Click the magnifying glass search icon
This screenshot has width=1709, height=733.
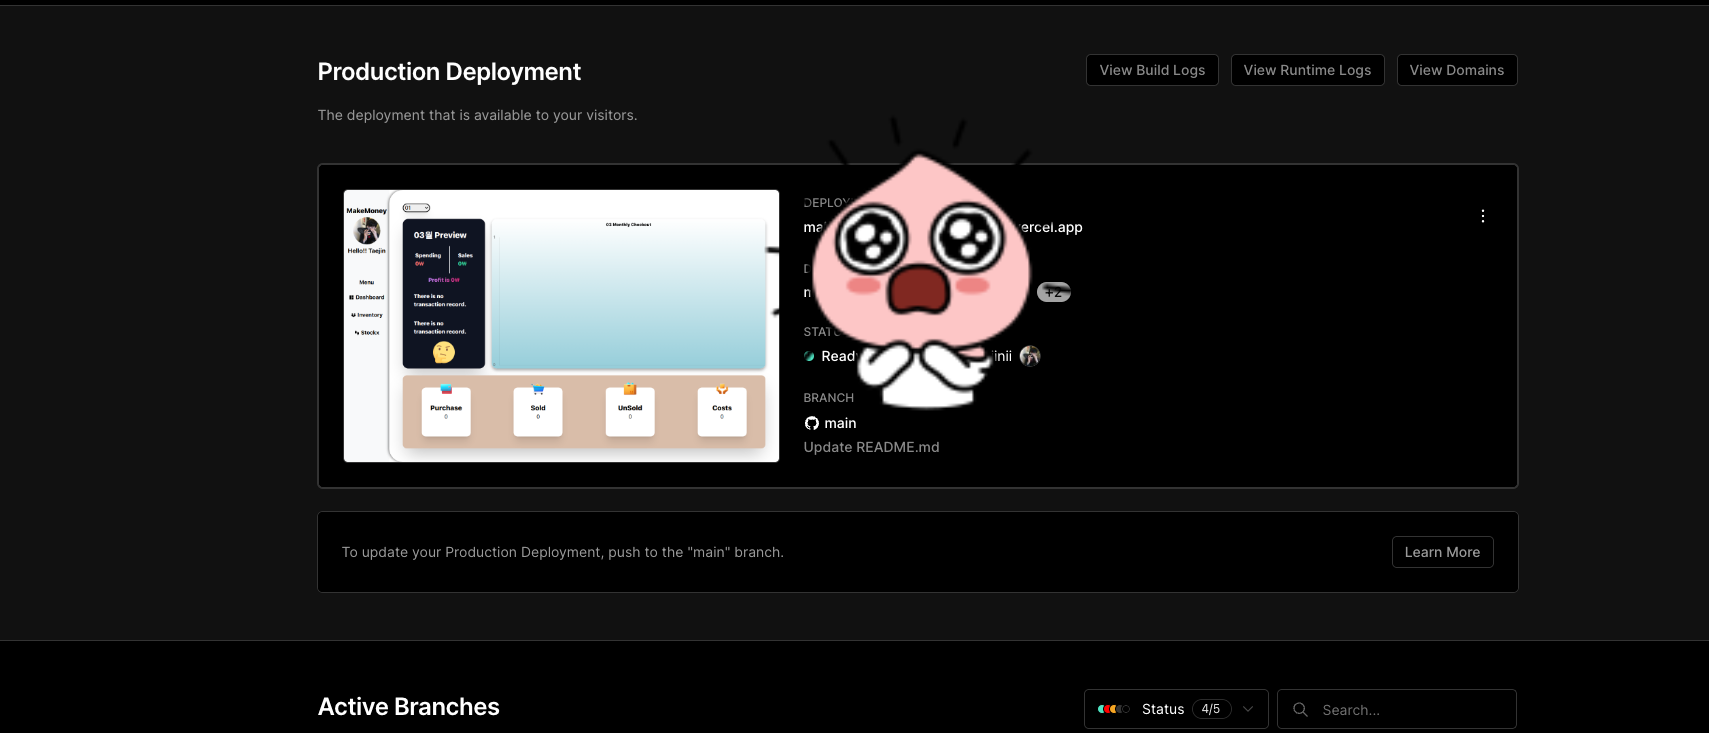click(1300, 709)
